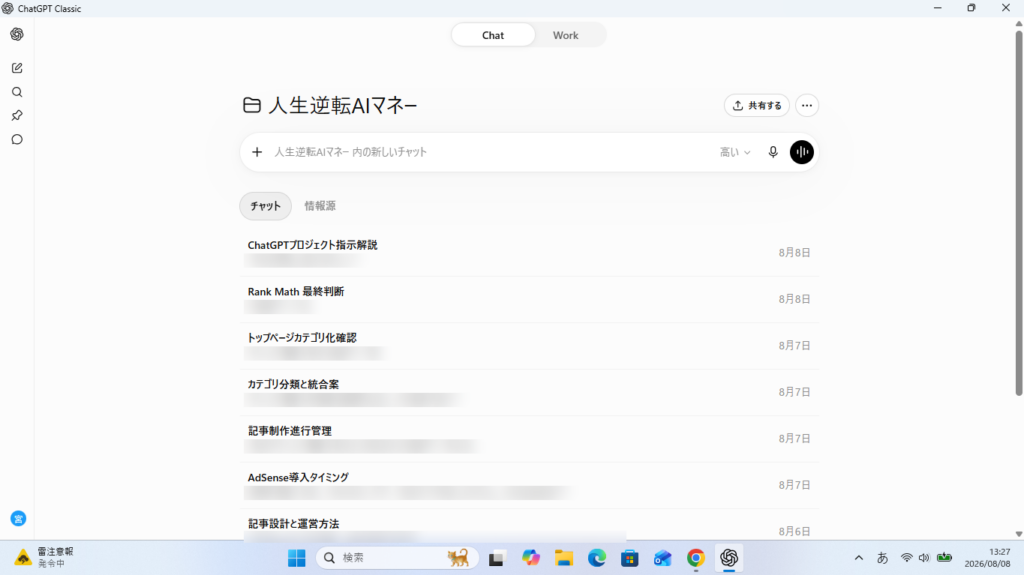Click the project title 人生逆転AIマネー
Screen dimensions: 1024x575
[x=343, y=105]
